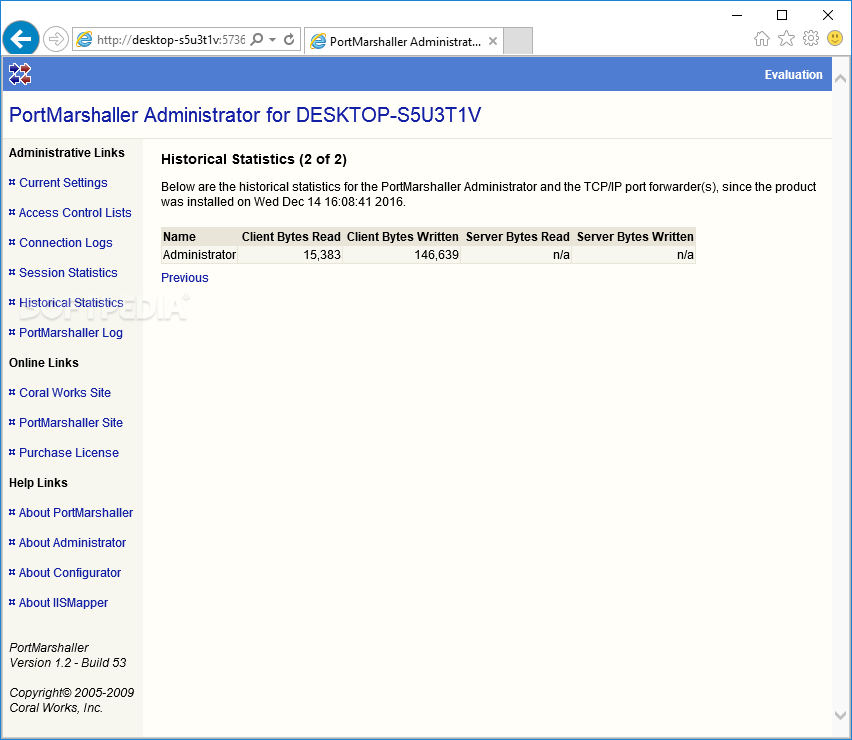
Task: Select the 15,383 value cell
Action: click(290, 255)
